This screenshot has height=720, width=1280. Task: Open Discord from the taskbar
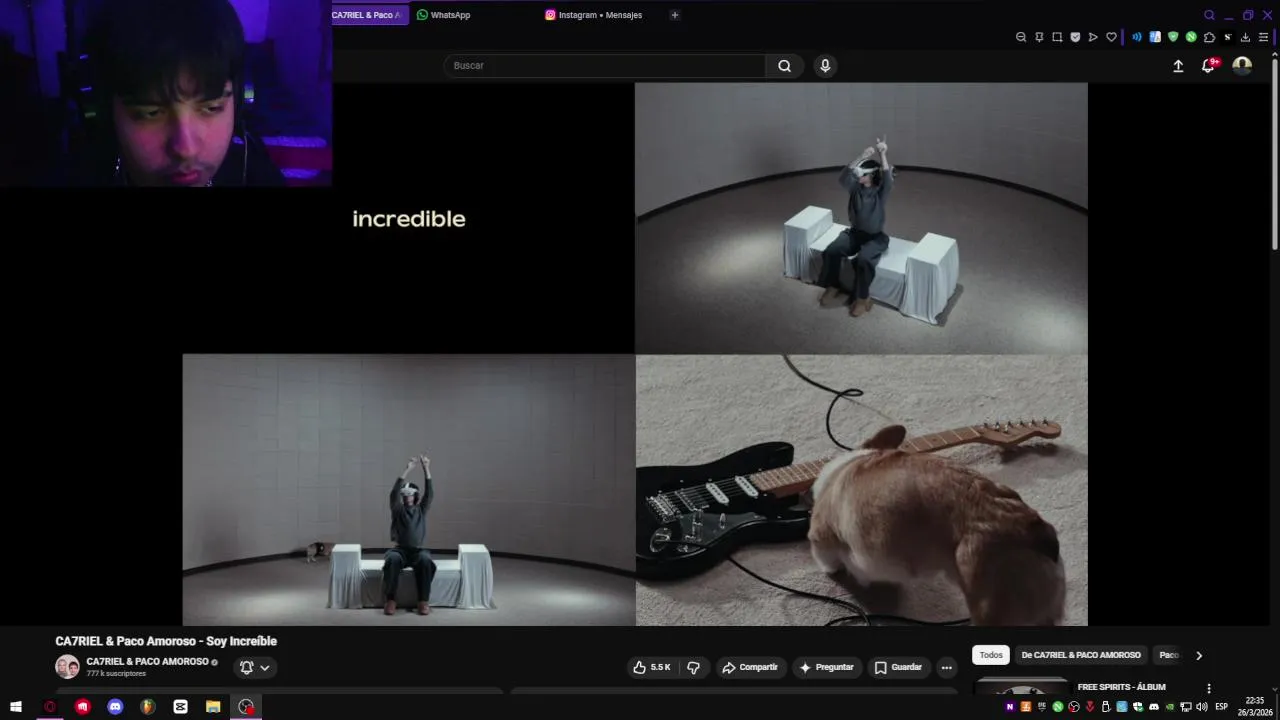point(115,707)
